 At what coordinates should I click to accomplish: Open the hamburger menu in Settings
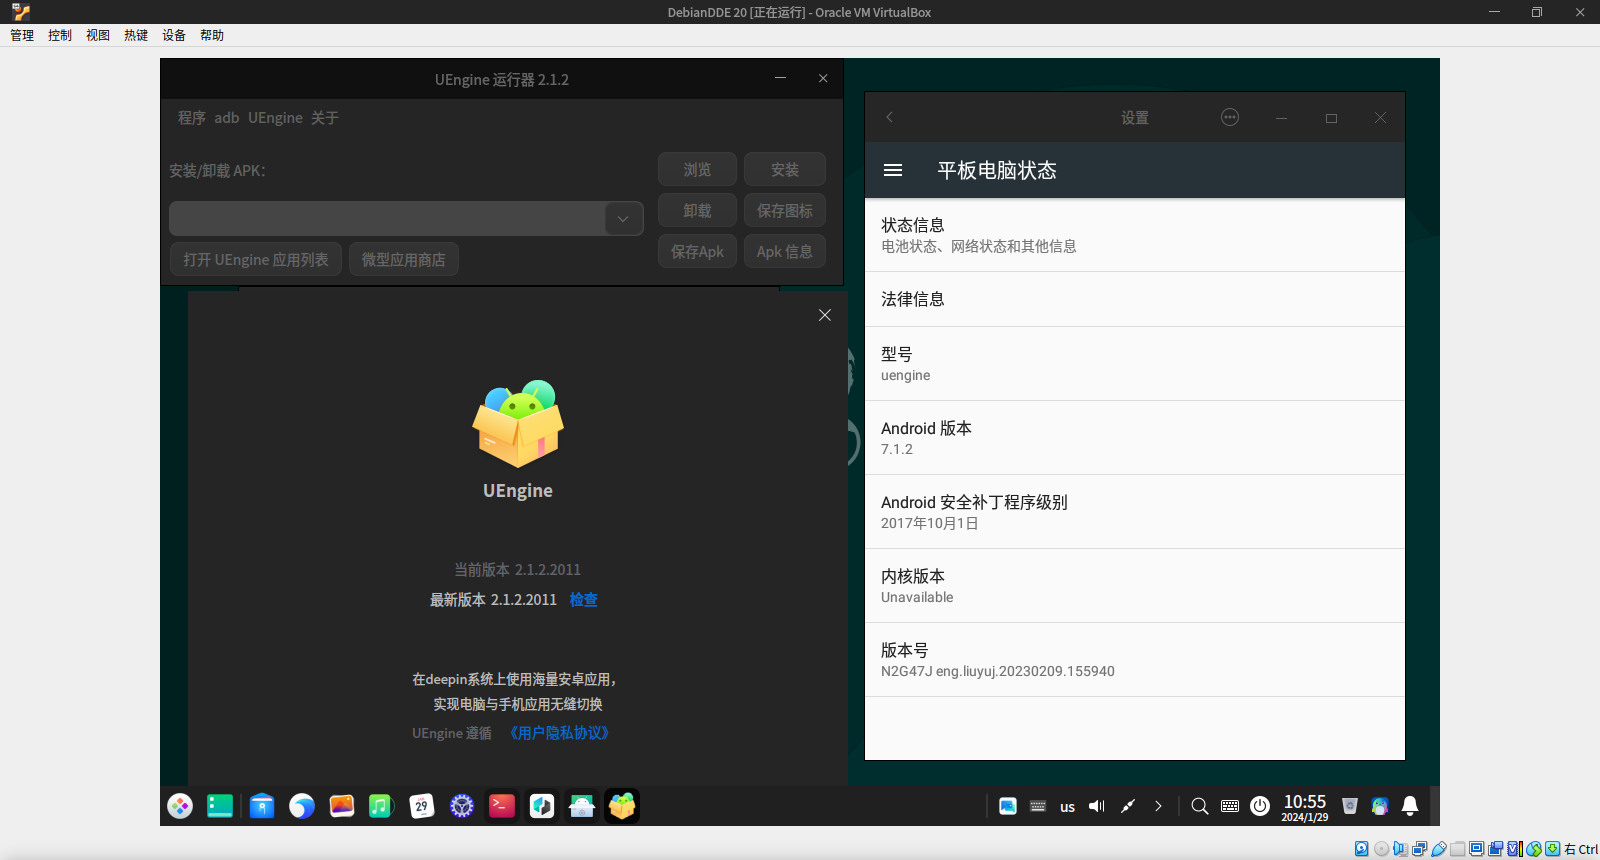[893, 171]
